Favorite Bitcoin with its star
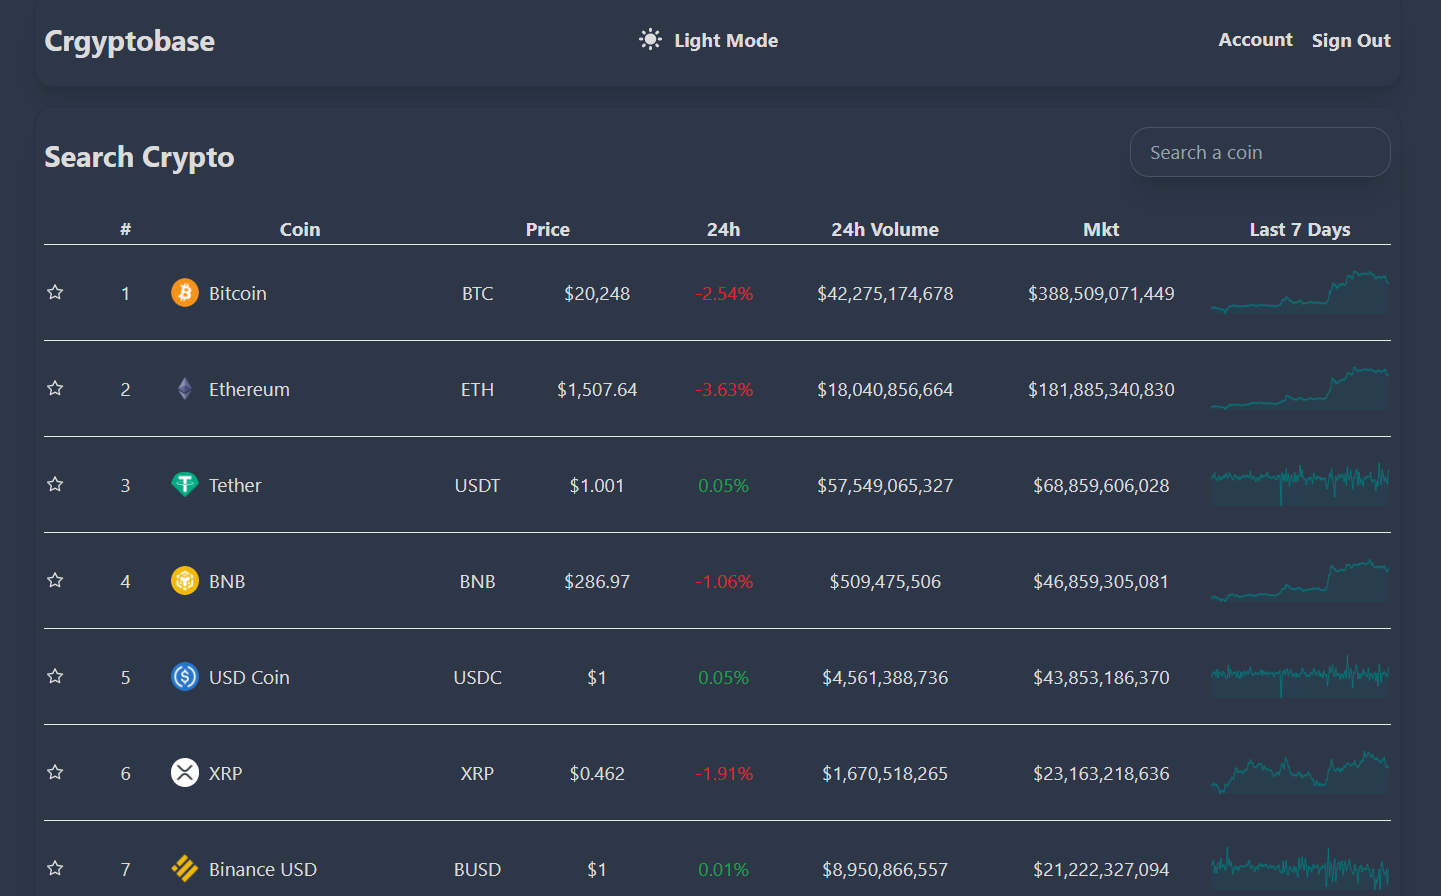 (55, 292)
